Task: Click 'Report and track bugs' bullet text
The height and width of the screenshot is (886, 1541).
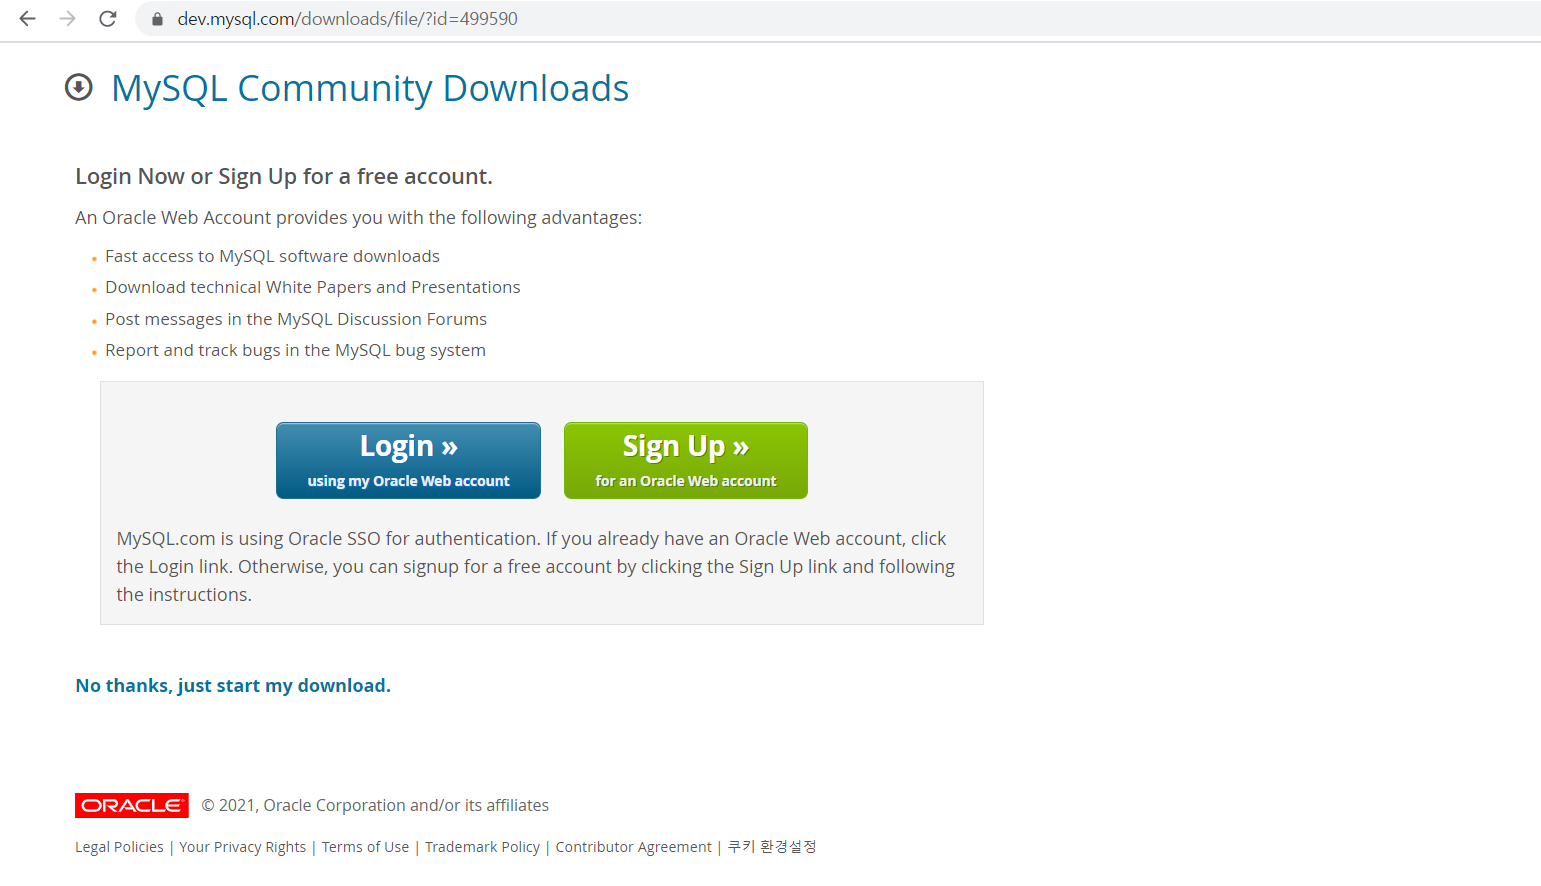Action: point(295,350)
